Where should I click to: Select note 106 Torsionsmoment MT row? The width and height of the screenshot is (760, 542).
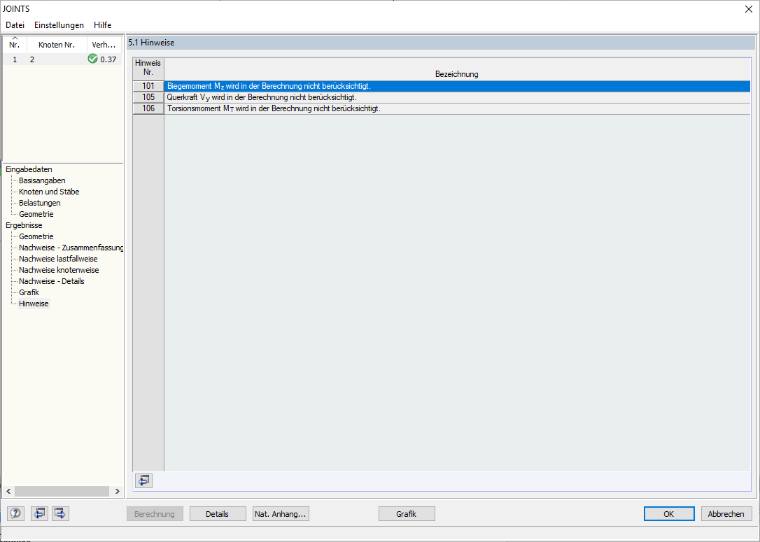click(457, 109)
